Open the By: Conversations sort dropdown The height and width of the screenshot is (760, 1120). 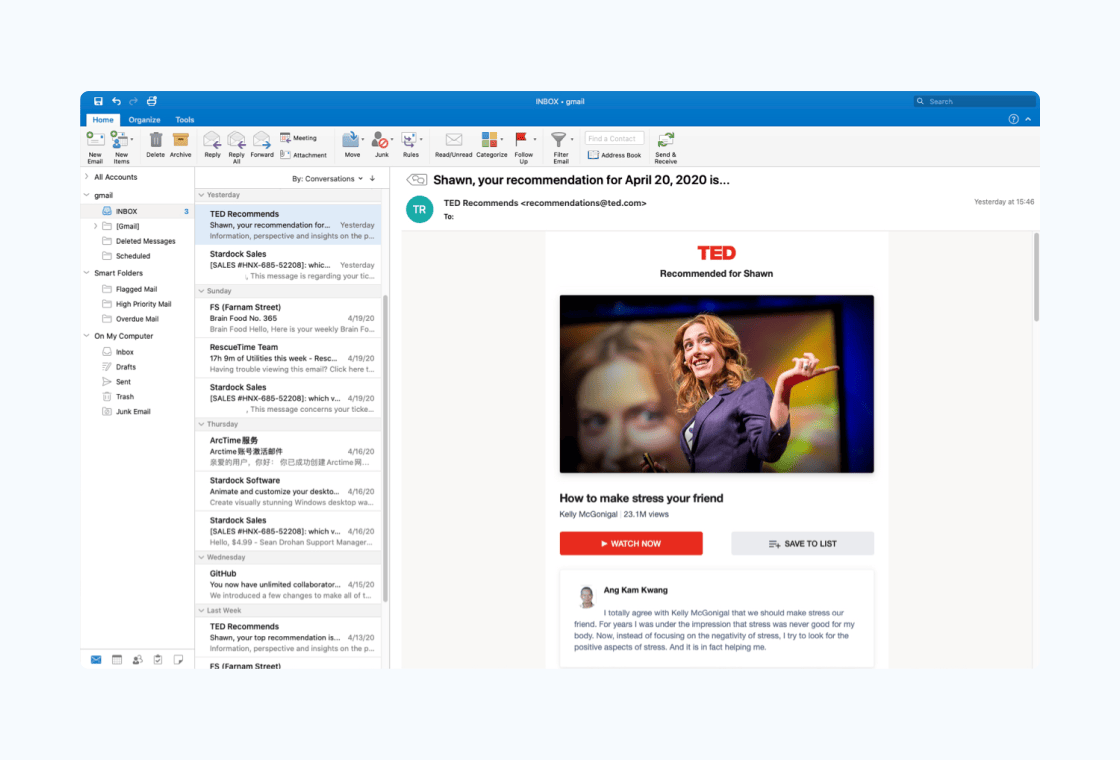[x=327, y=179]
